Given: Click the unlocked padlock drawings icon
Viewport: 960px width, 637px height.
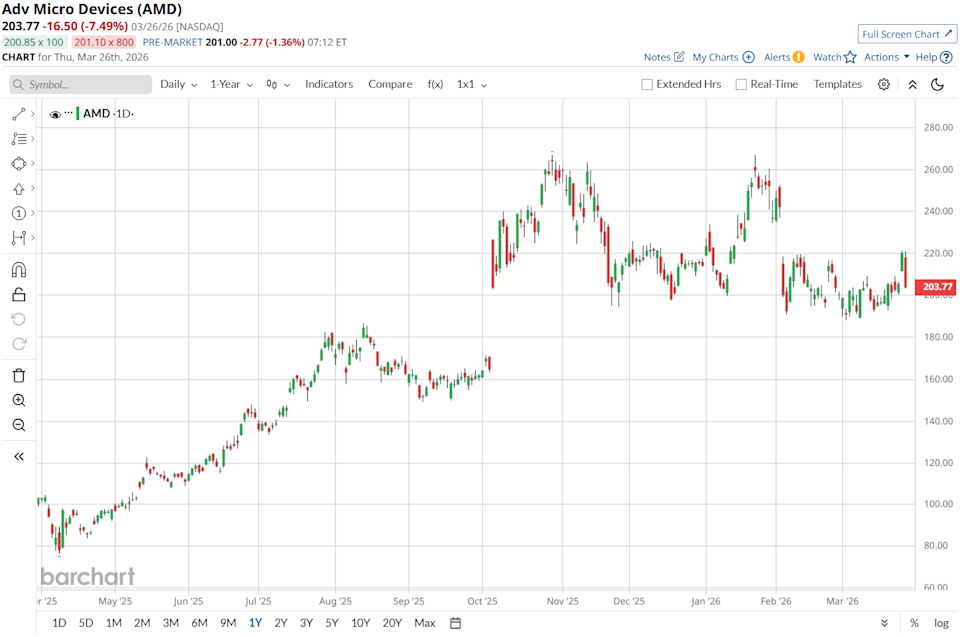Looking at the screenshot, I should tap(19, 295).
